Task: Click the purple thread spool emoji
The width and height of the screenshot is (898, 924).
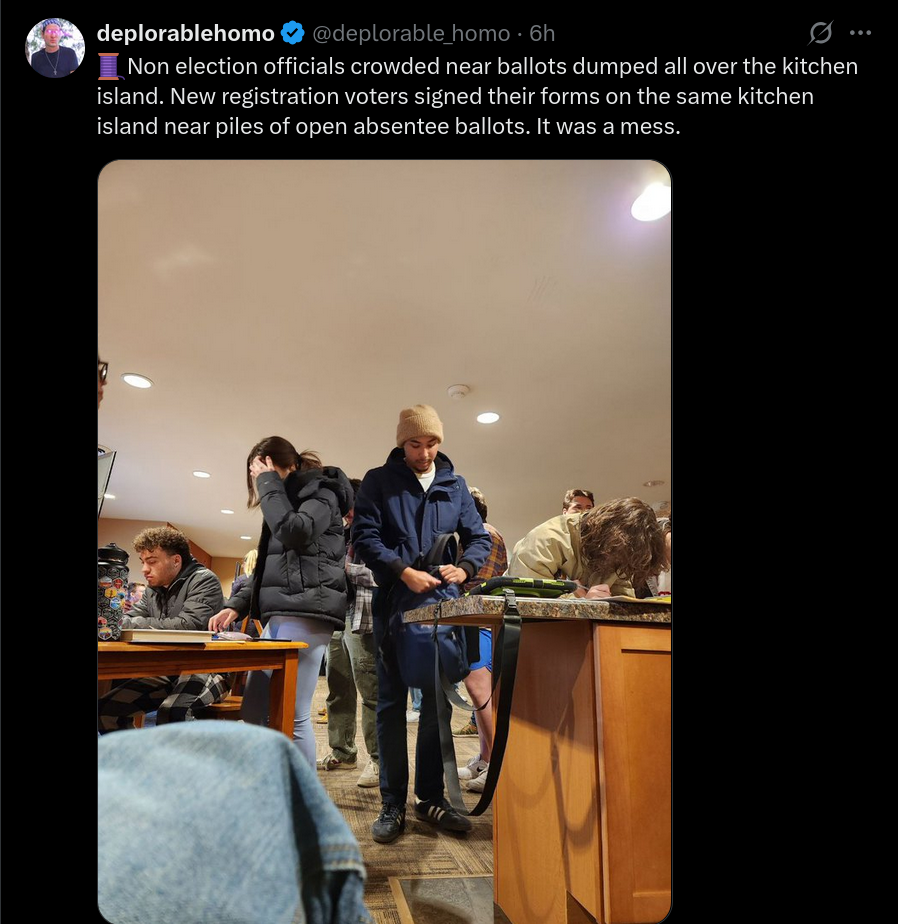Action: point(109,66)
